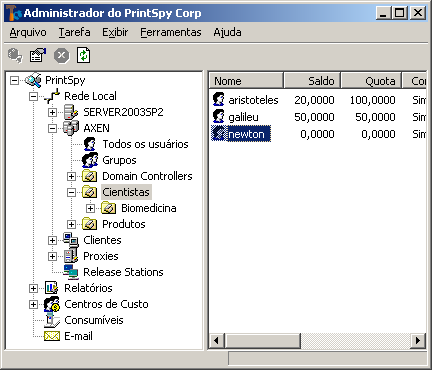This screenshot has width=432, height=370.
Task: Click the Centros de Custo icon
Action: 52,304
